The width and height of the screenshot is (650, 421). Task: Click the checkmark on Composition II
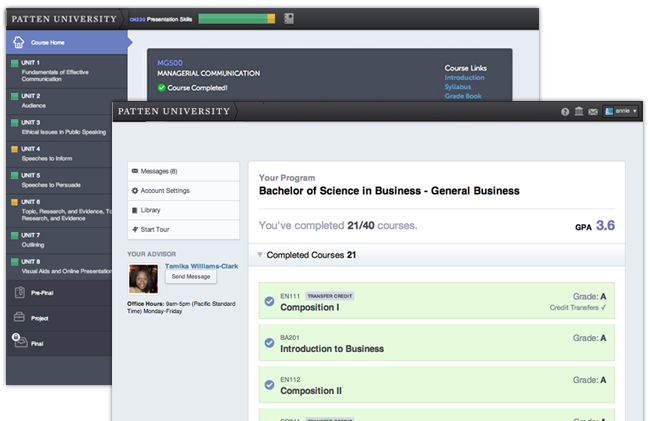[269, 385]
